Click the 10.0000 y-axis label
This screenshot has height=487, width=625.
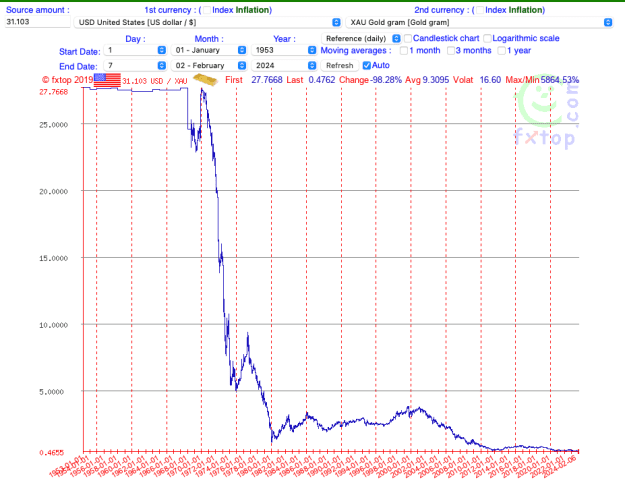point(53,325)
